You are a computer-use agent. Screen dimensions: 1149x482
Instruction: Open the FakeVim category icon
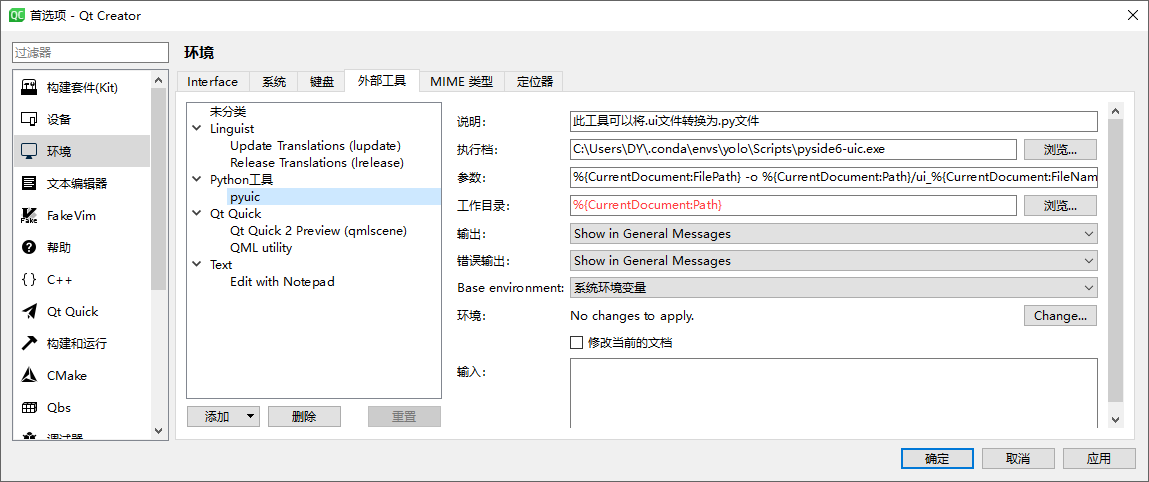point(29,215)
